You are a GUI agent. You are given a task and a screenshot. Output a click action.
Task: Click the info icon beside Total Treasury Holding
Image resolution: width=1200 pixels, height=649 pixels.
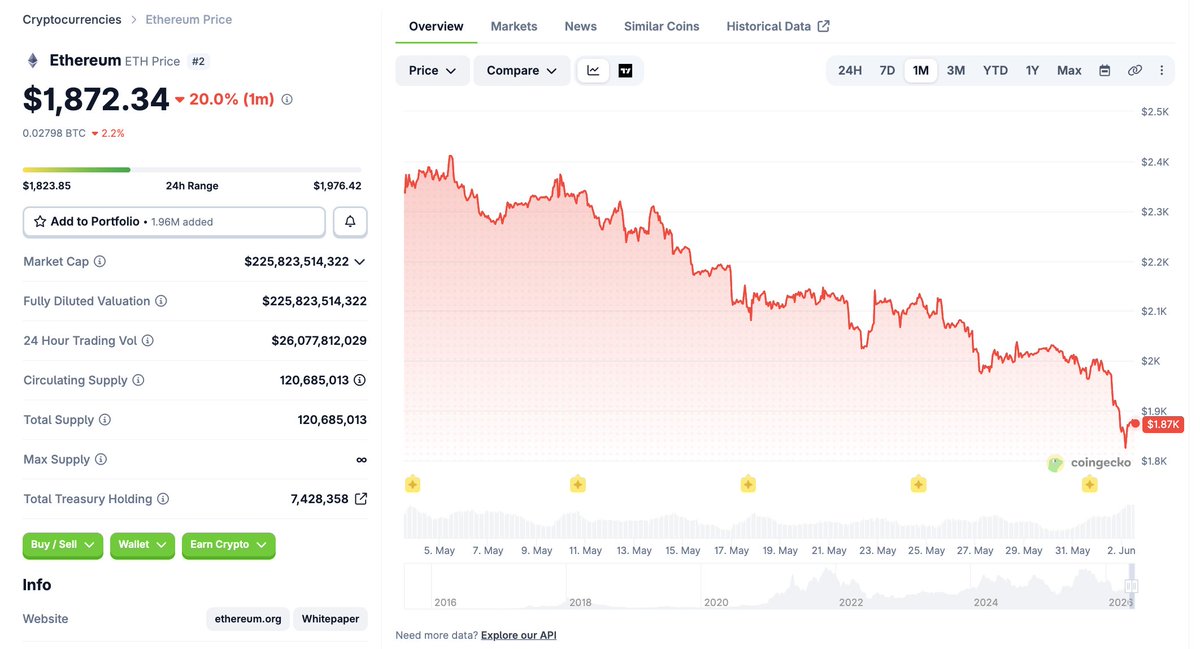click(163, 499)
